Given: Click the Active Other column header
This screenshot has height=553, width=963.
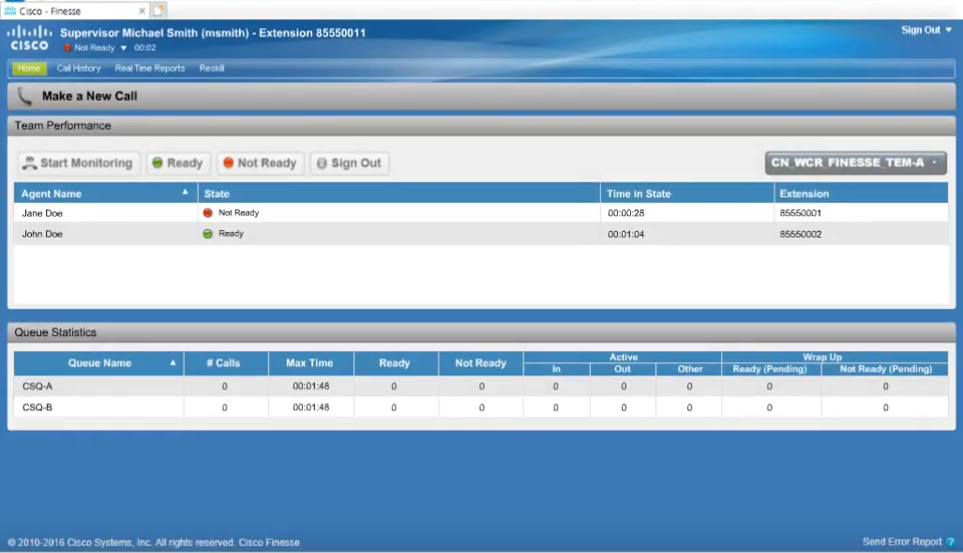Looking at the screenshot, I should 689,369.
